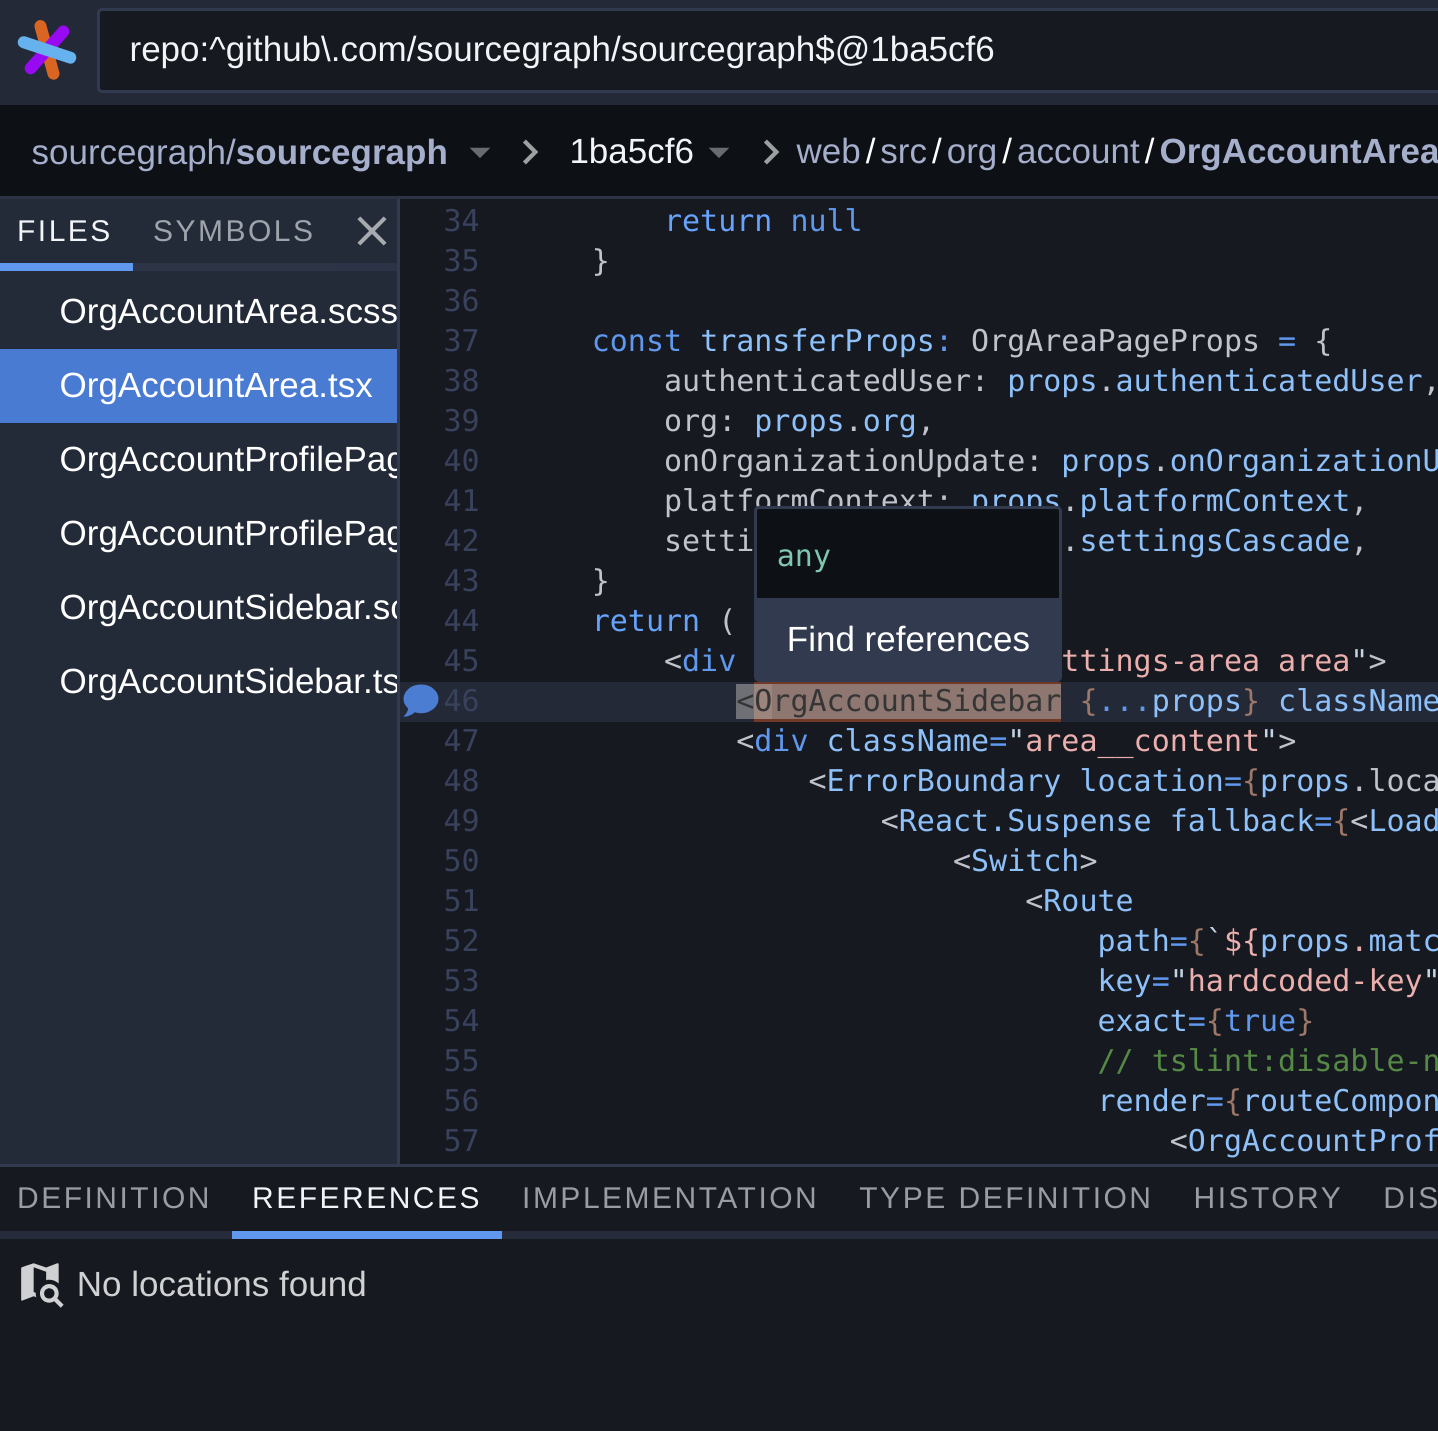Click the OrgAccountSidebar token on line 46
The height and width of the screenshot is (1431, 1438).
click(x=907, y=702)
